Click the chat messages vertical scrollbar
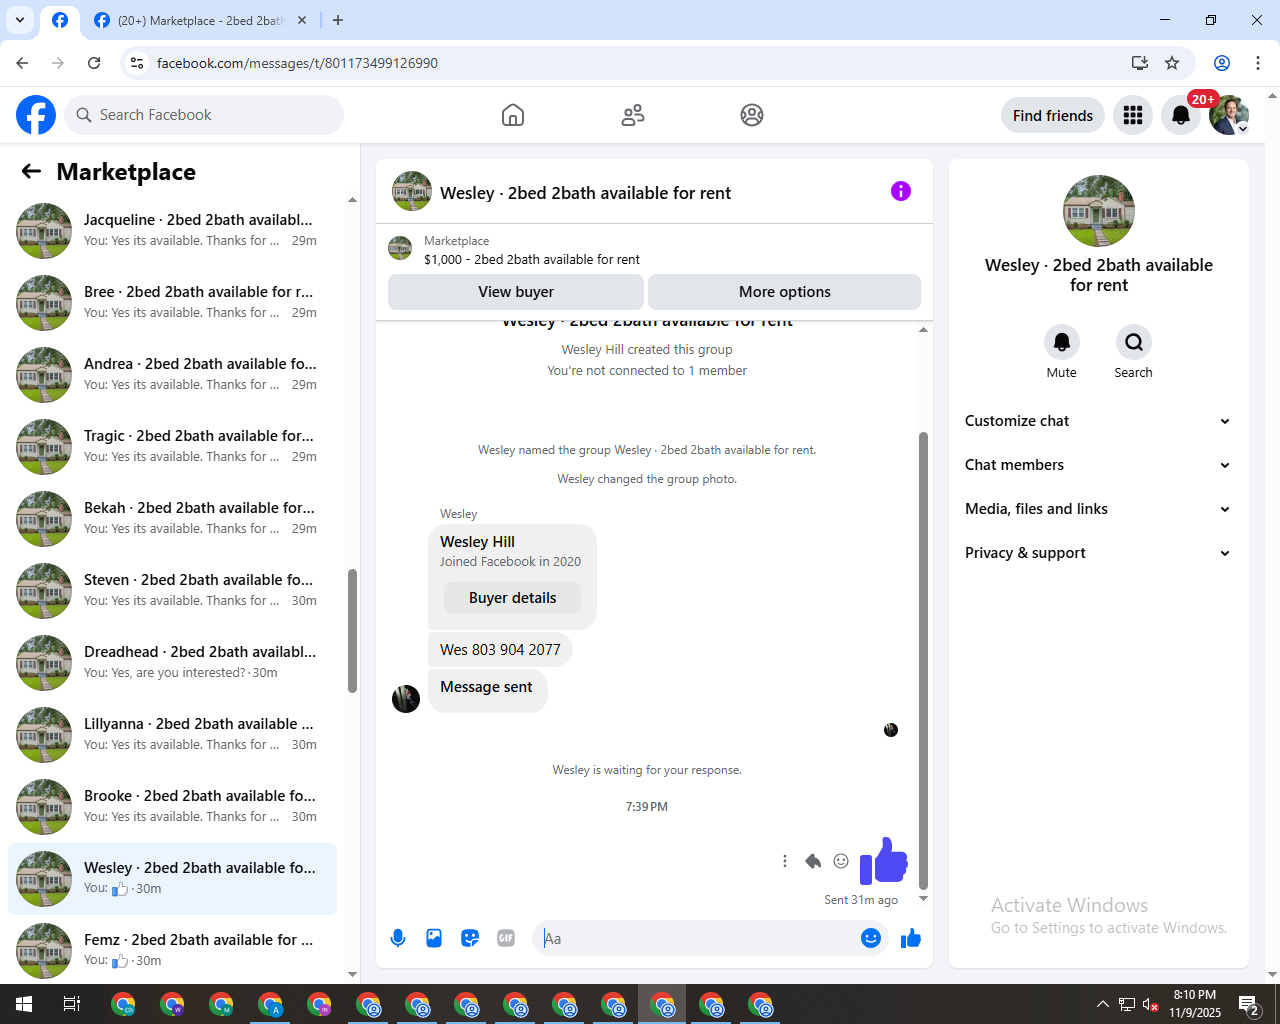This screenshot has width=1280, height=1024. tap(923, 660)
